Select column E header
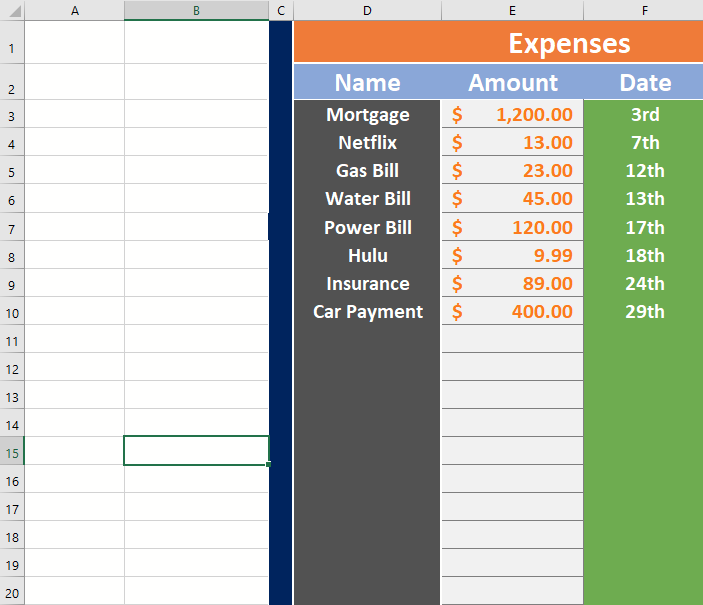Viewport: 703px width, 605px height. [x=512, y=10]
